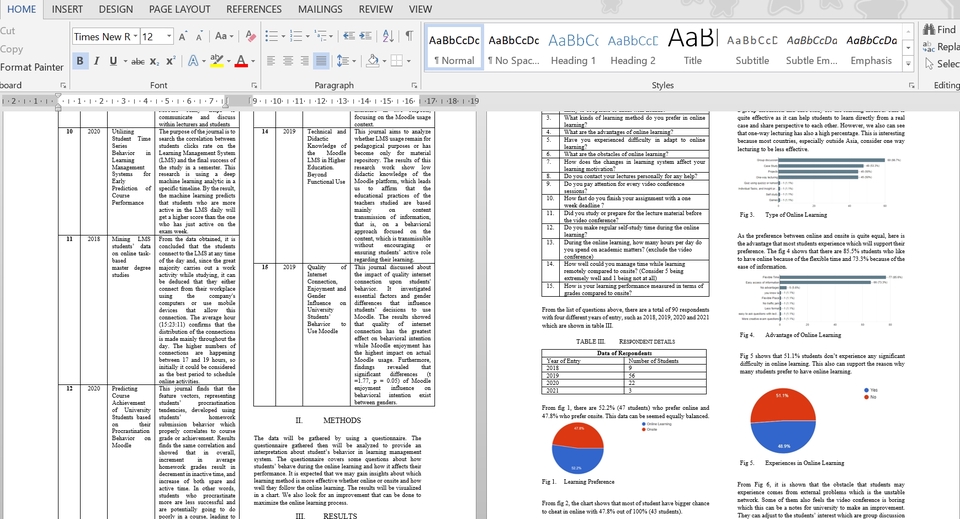Open Text Effects and Typography

193,61
